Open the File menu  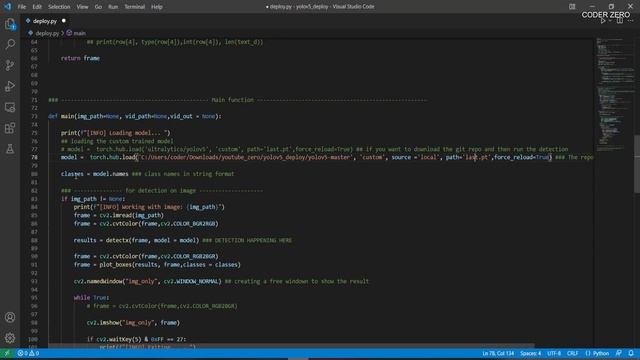coord(22,7)
